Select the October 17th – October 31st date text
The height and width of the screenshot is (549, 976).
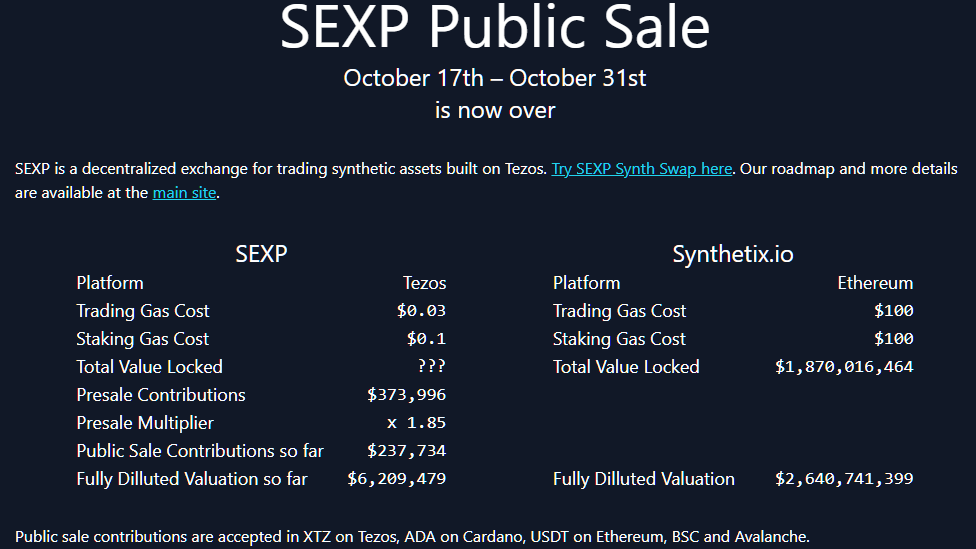coord(495,78)
